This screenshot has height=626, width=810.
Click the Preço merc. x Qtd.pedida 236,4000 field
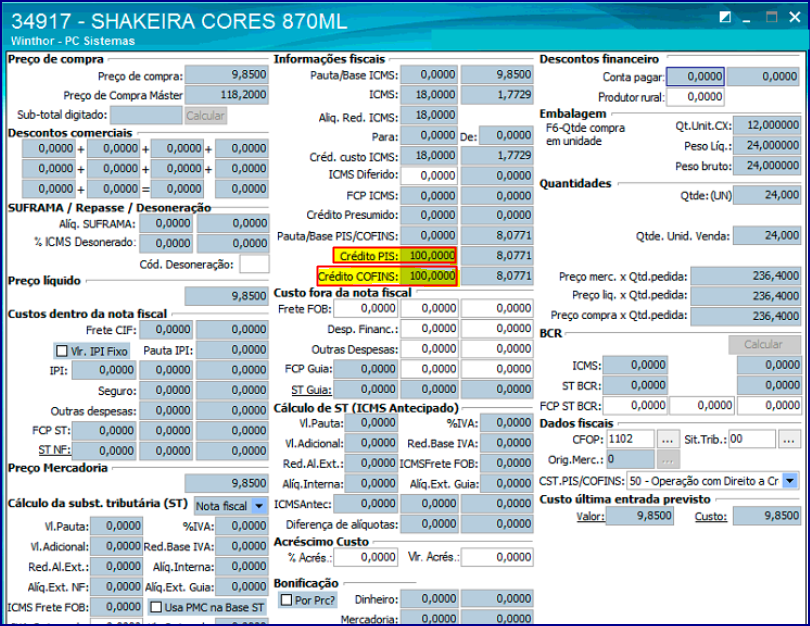pyautogui.click(x=746, y=276)
